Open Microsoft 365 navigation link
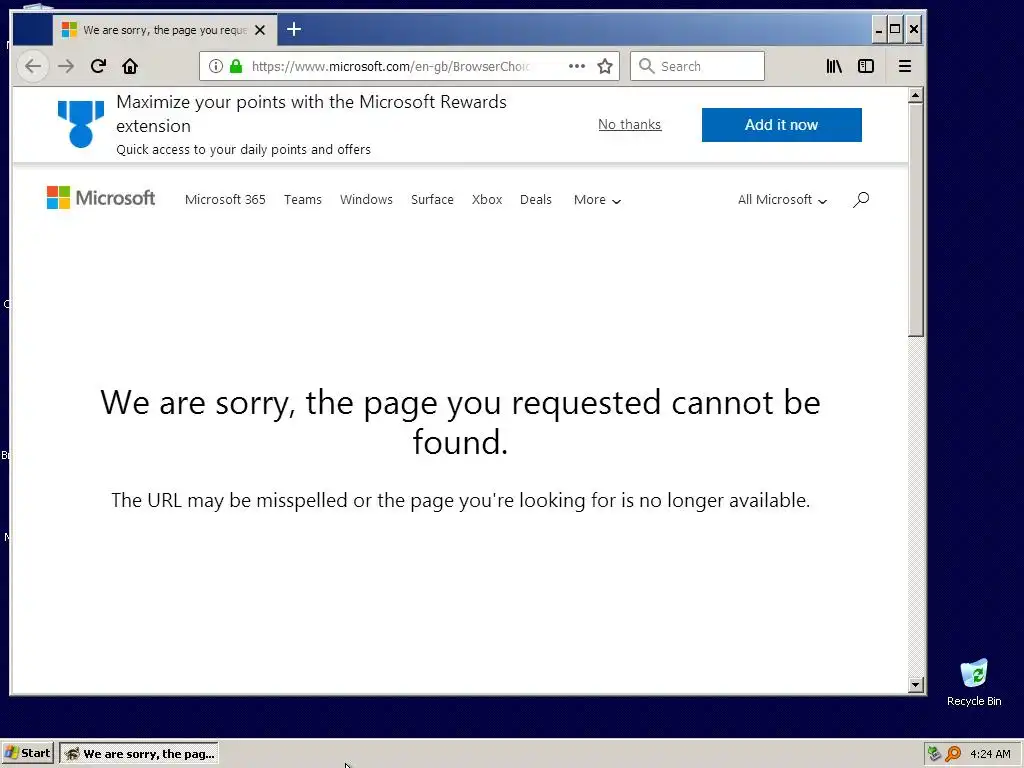The image size is (1024, 768). (225, 199)
